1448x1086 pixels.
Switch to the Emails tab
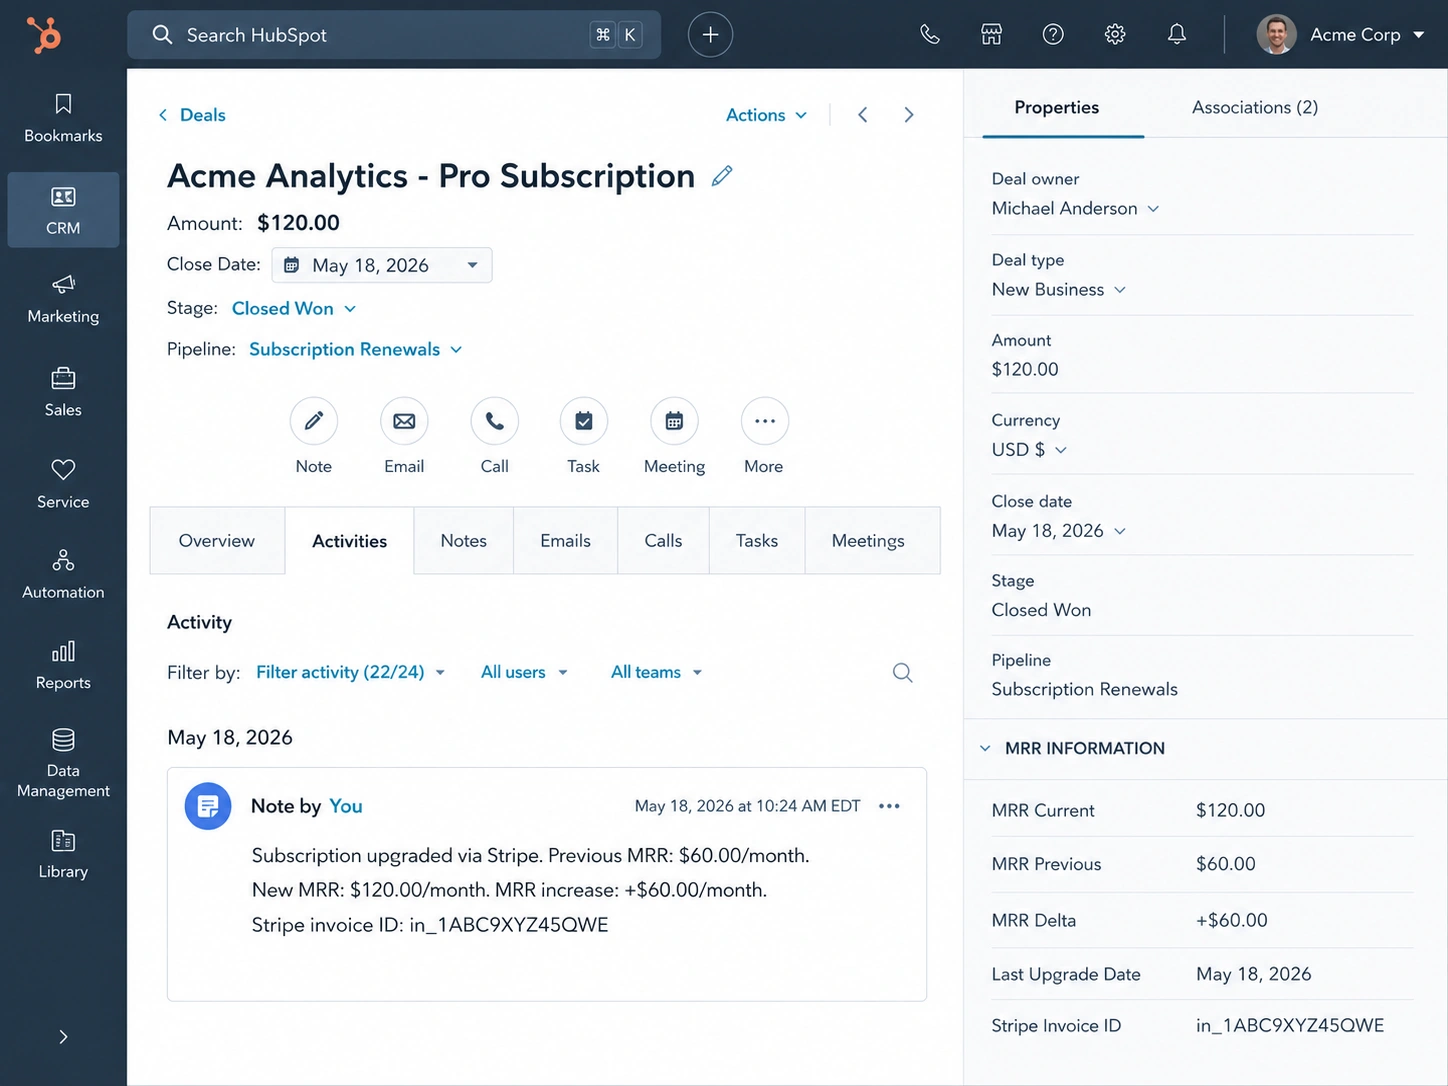[x=565, y=541]
